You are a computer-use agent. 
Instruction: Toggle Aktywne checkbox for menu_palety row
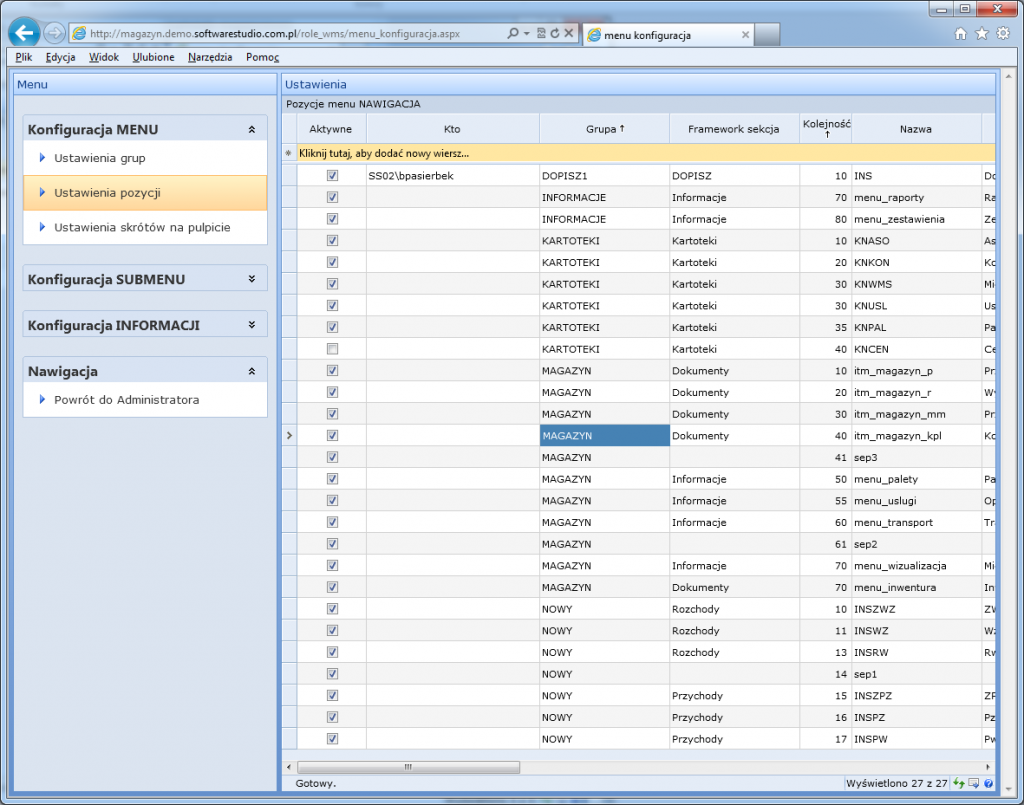[x=332, y=479]
